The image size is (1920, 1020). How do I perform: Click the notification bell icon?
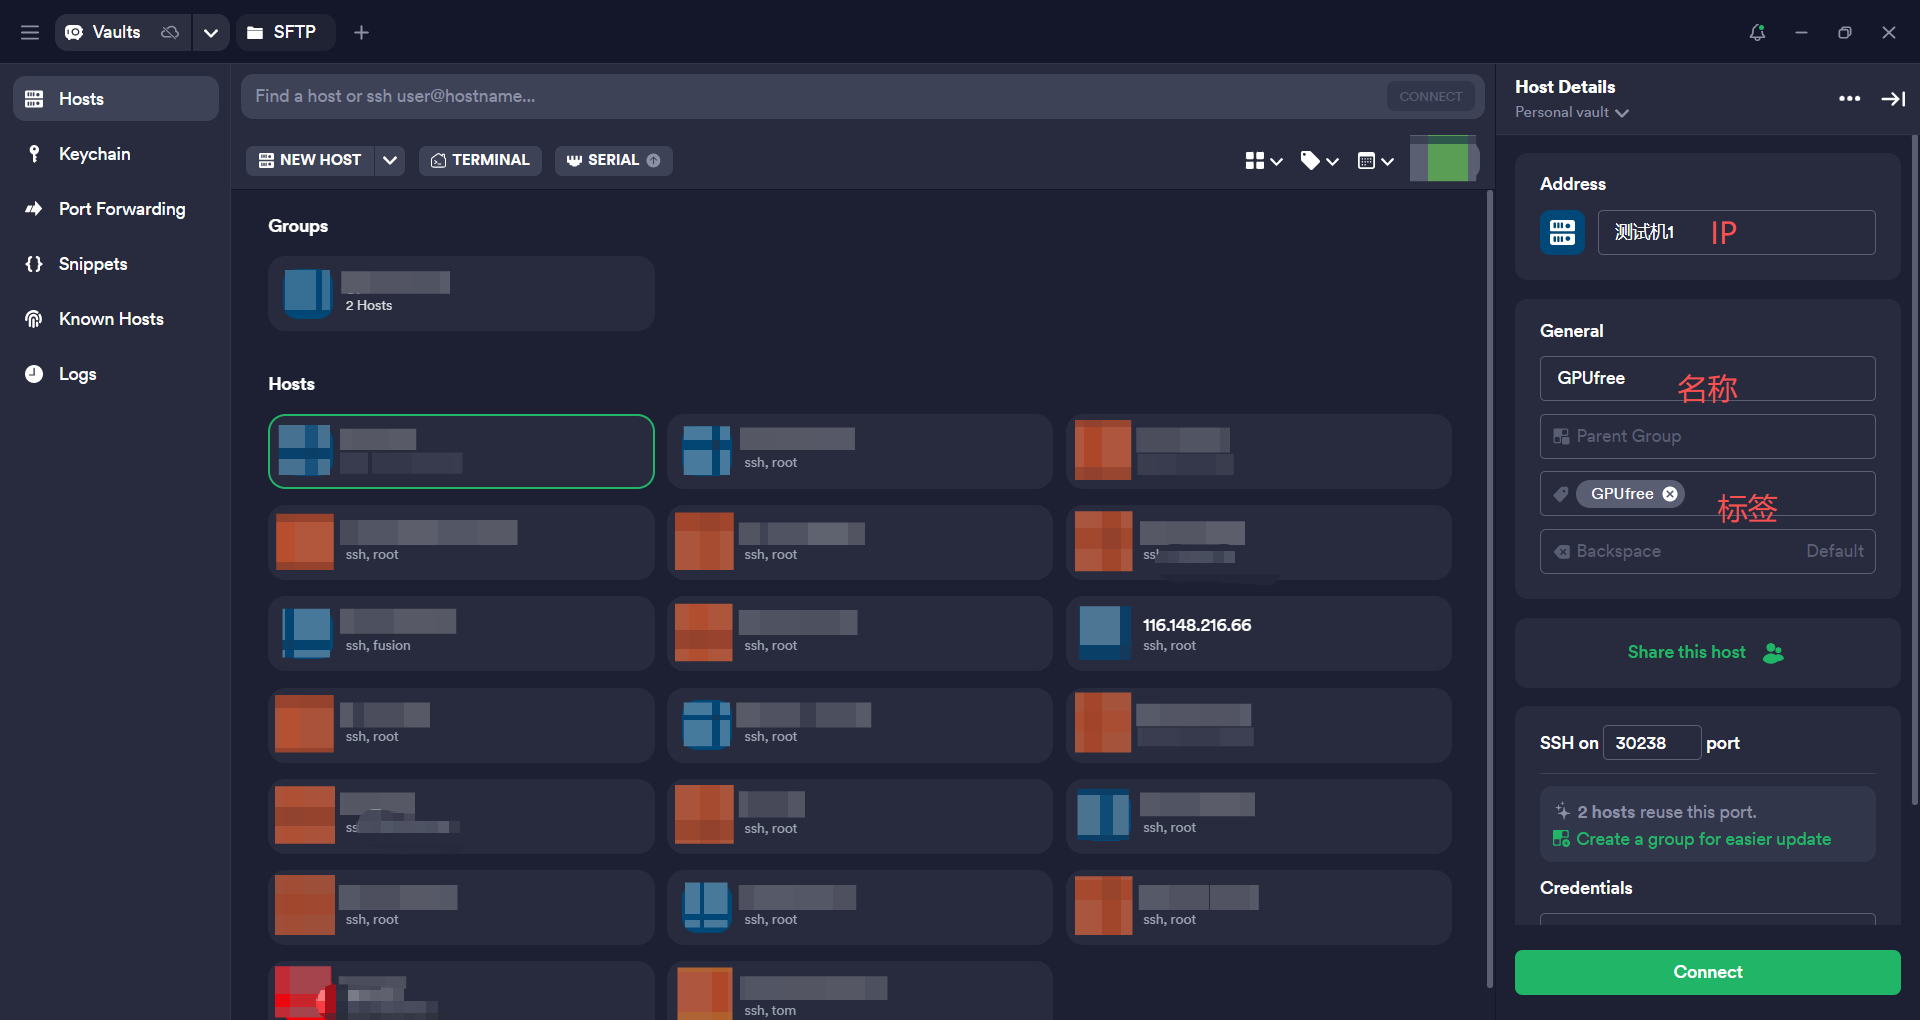pos(1757,32)
